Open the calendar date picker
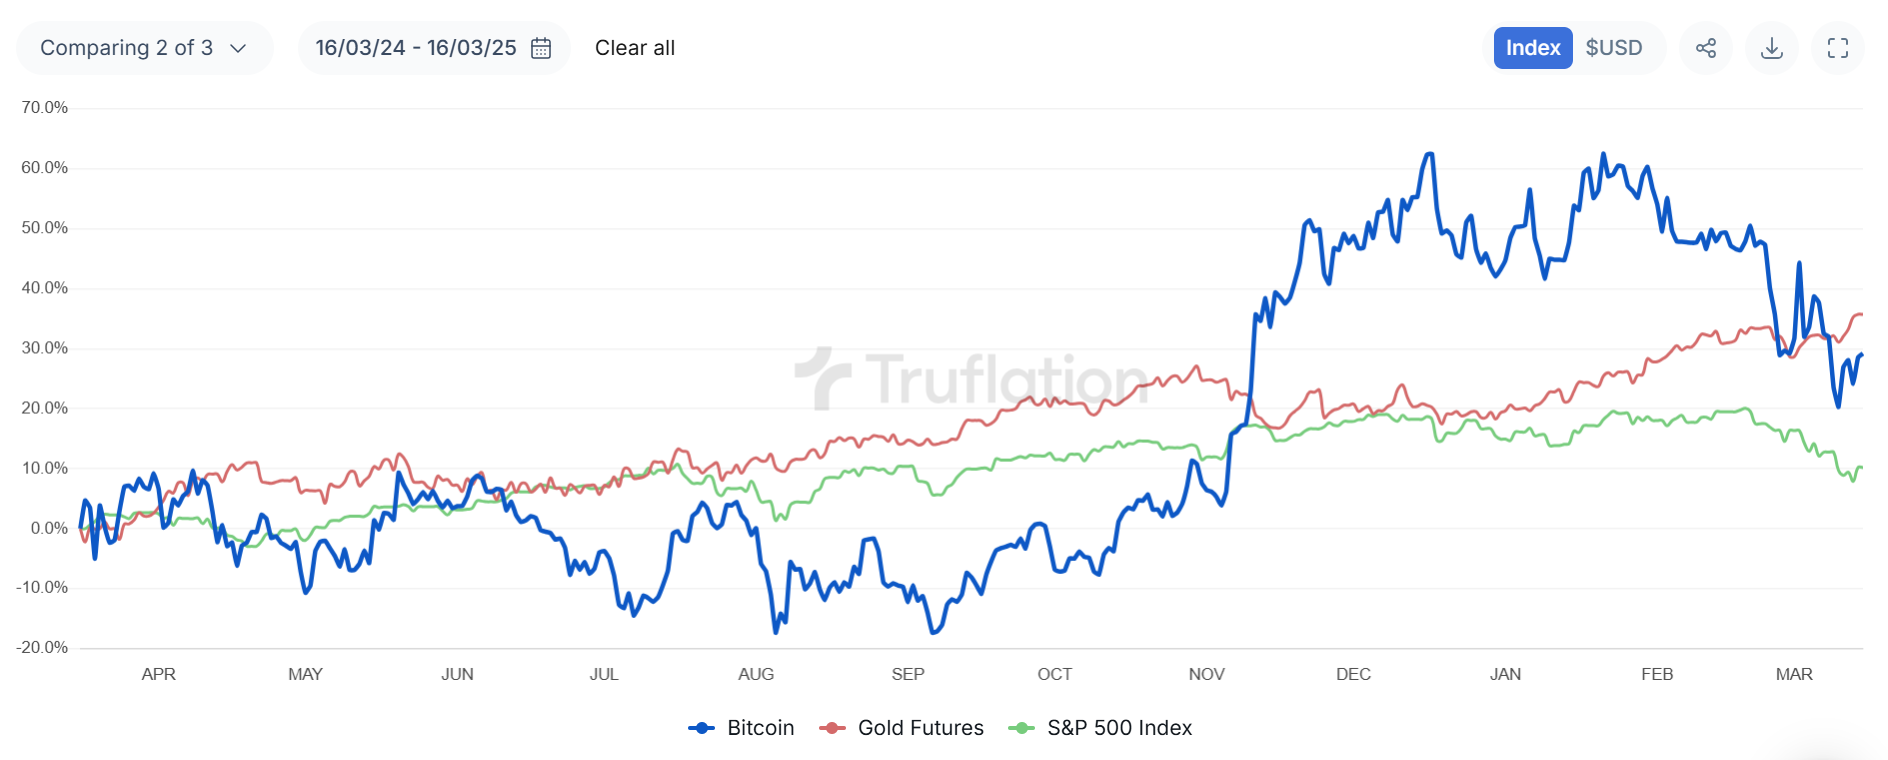The height and width of the screenshot is (760, 1888). (539, 47)
